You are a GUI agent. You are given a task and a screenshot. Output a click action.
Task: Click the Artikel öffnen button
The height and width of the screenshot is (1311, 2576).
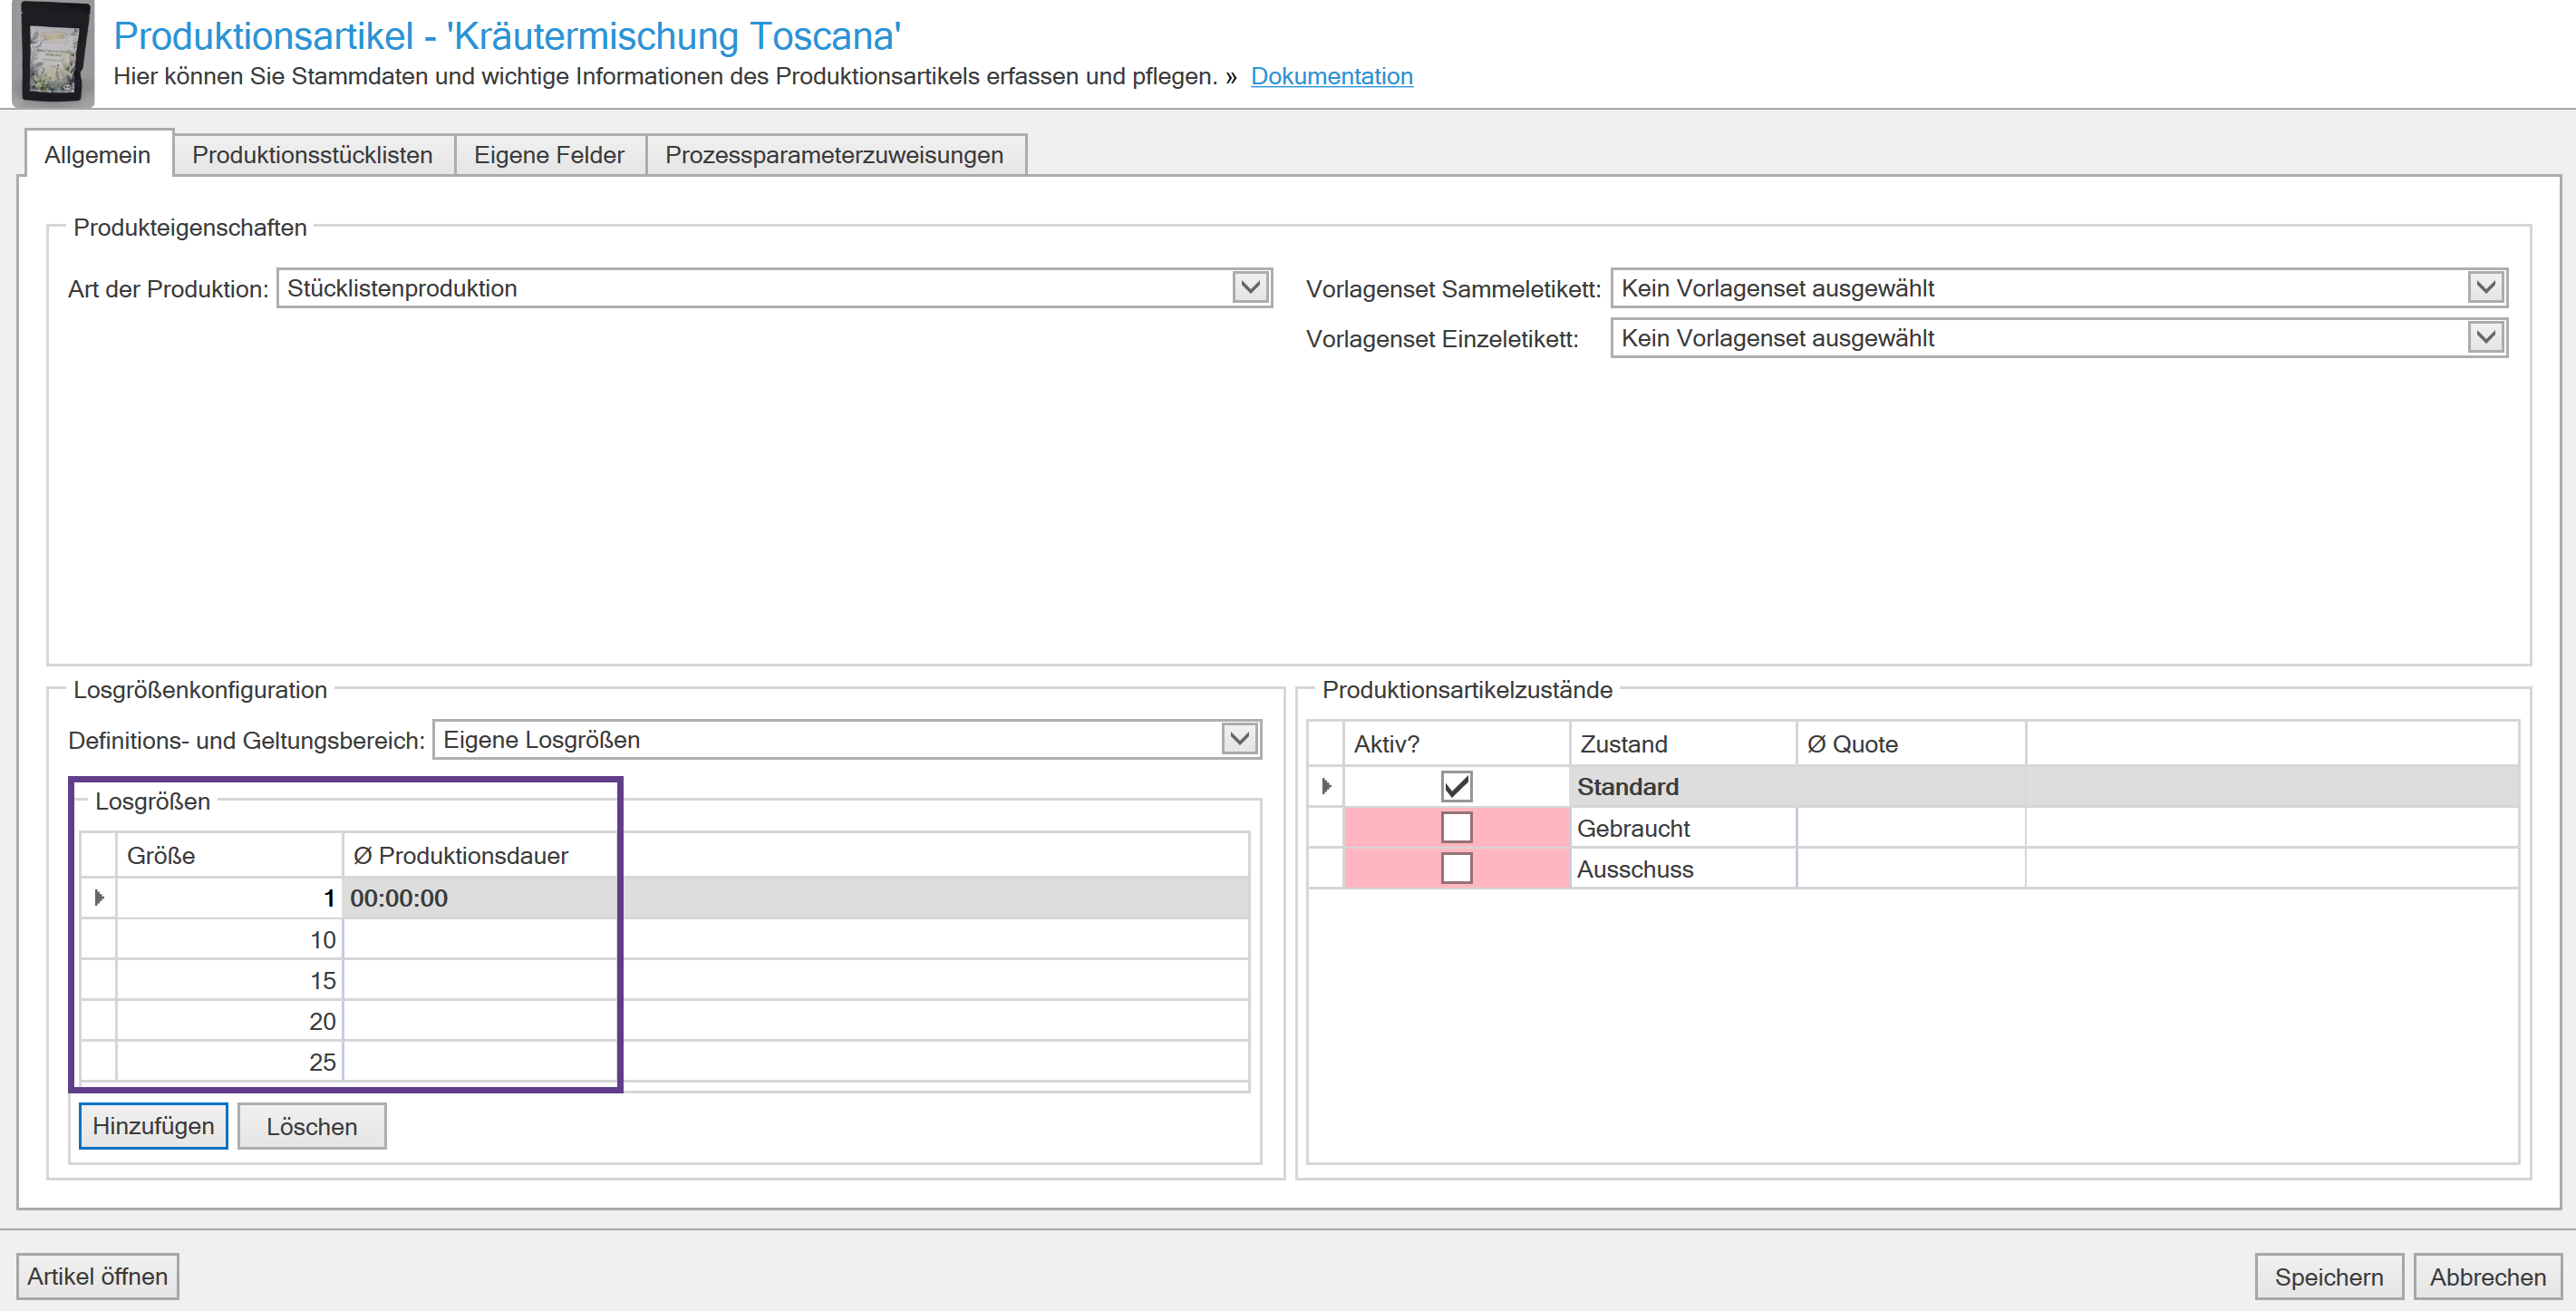(97, 1277)
